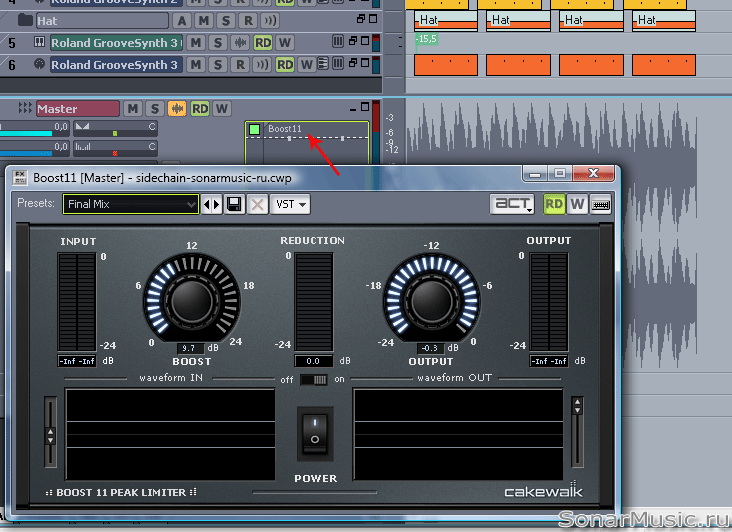Click track 5 waveform icon button
Image resolution: width=732 pixels, height=532 pixels.
tap(240, 42)
